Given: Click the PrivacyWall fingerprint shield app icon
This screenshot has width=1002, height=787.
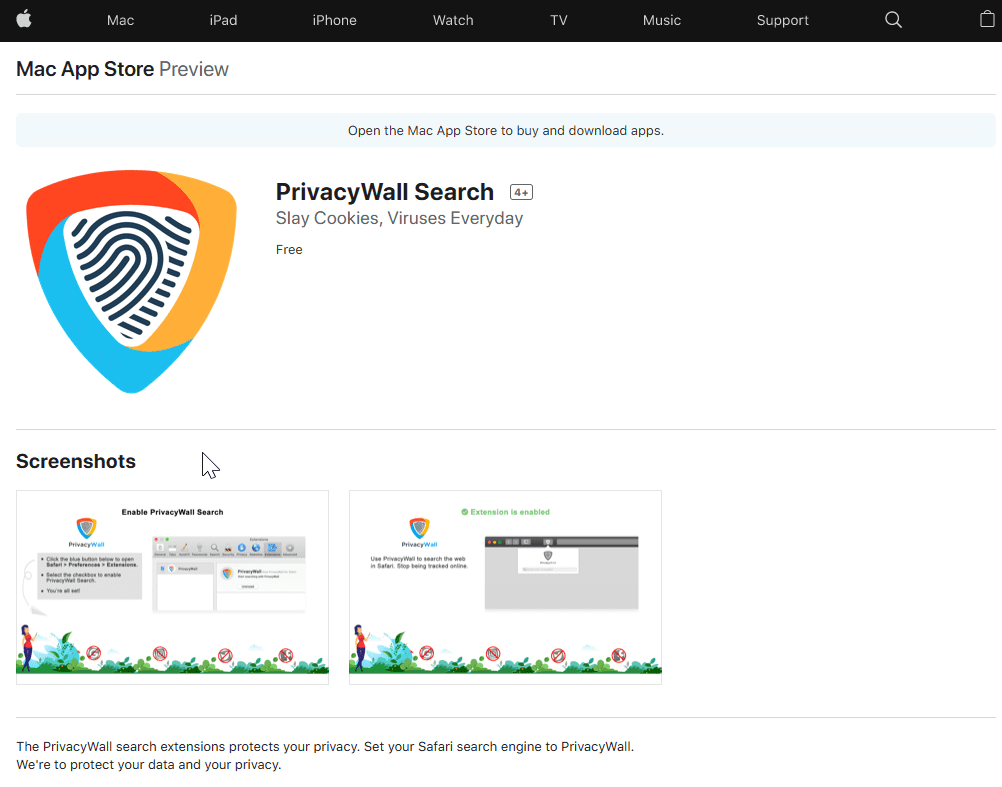Looking at the screenshot, I should coord(132,280).
